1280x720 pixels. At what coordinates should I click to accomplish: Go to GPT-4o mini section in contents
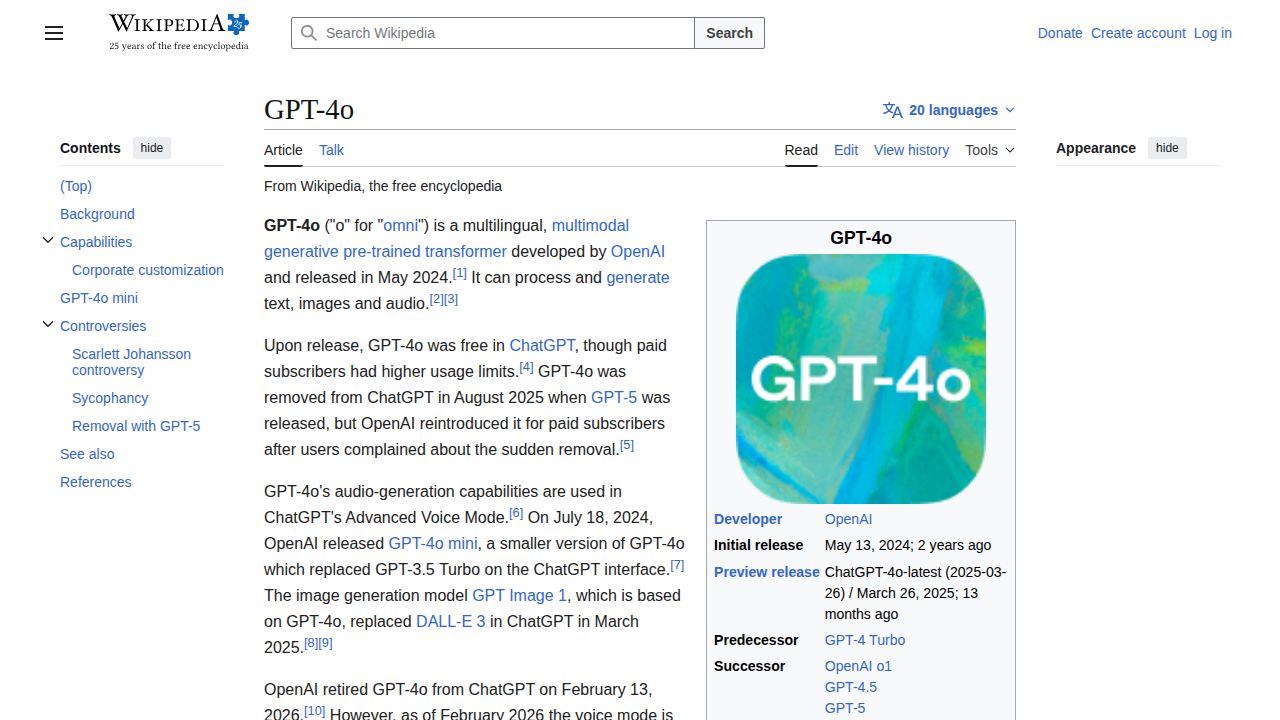click(99, 298)
